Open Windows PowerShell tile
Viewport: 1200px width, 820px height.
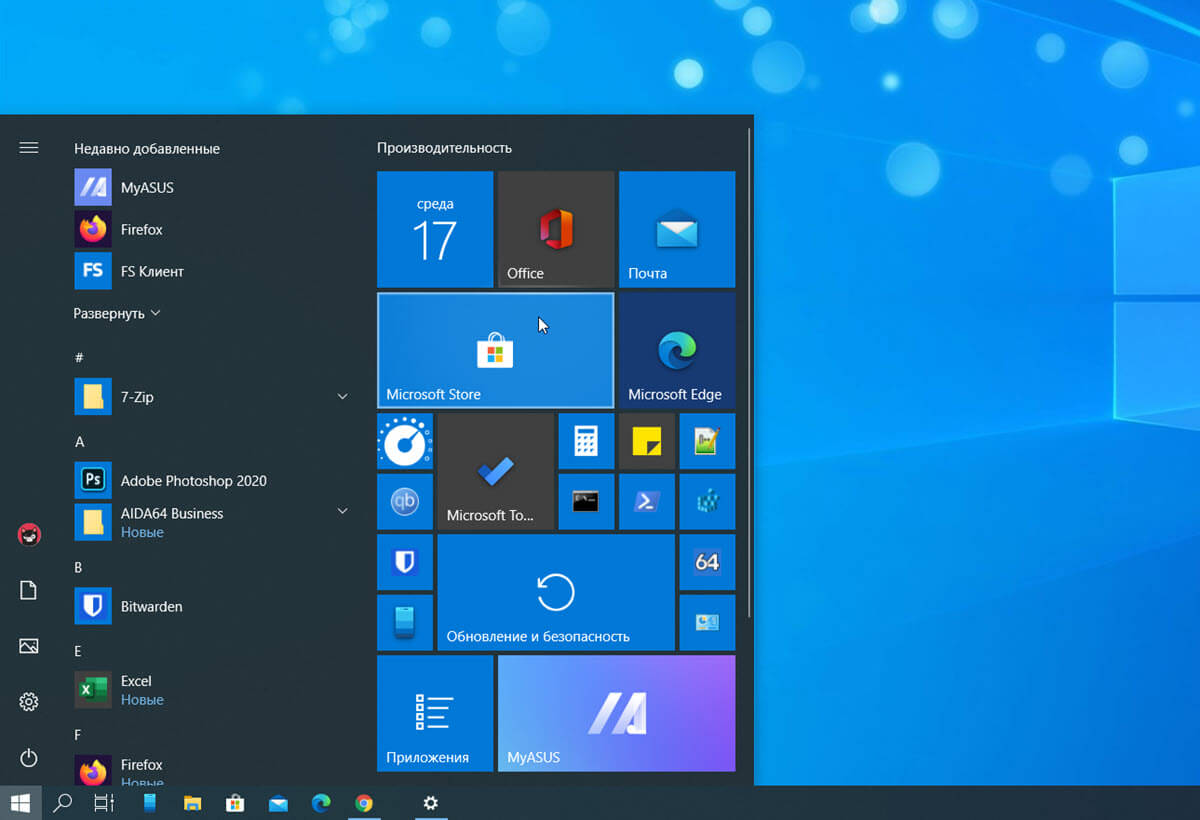(646, 501)
